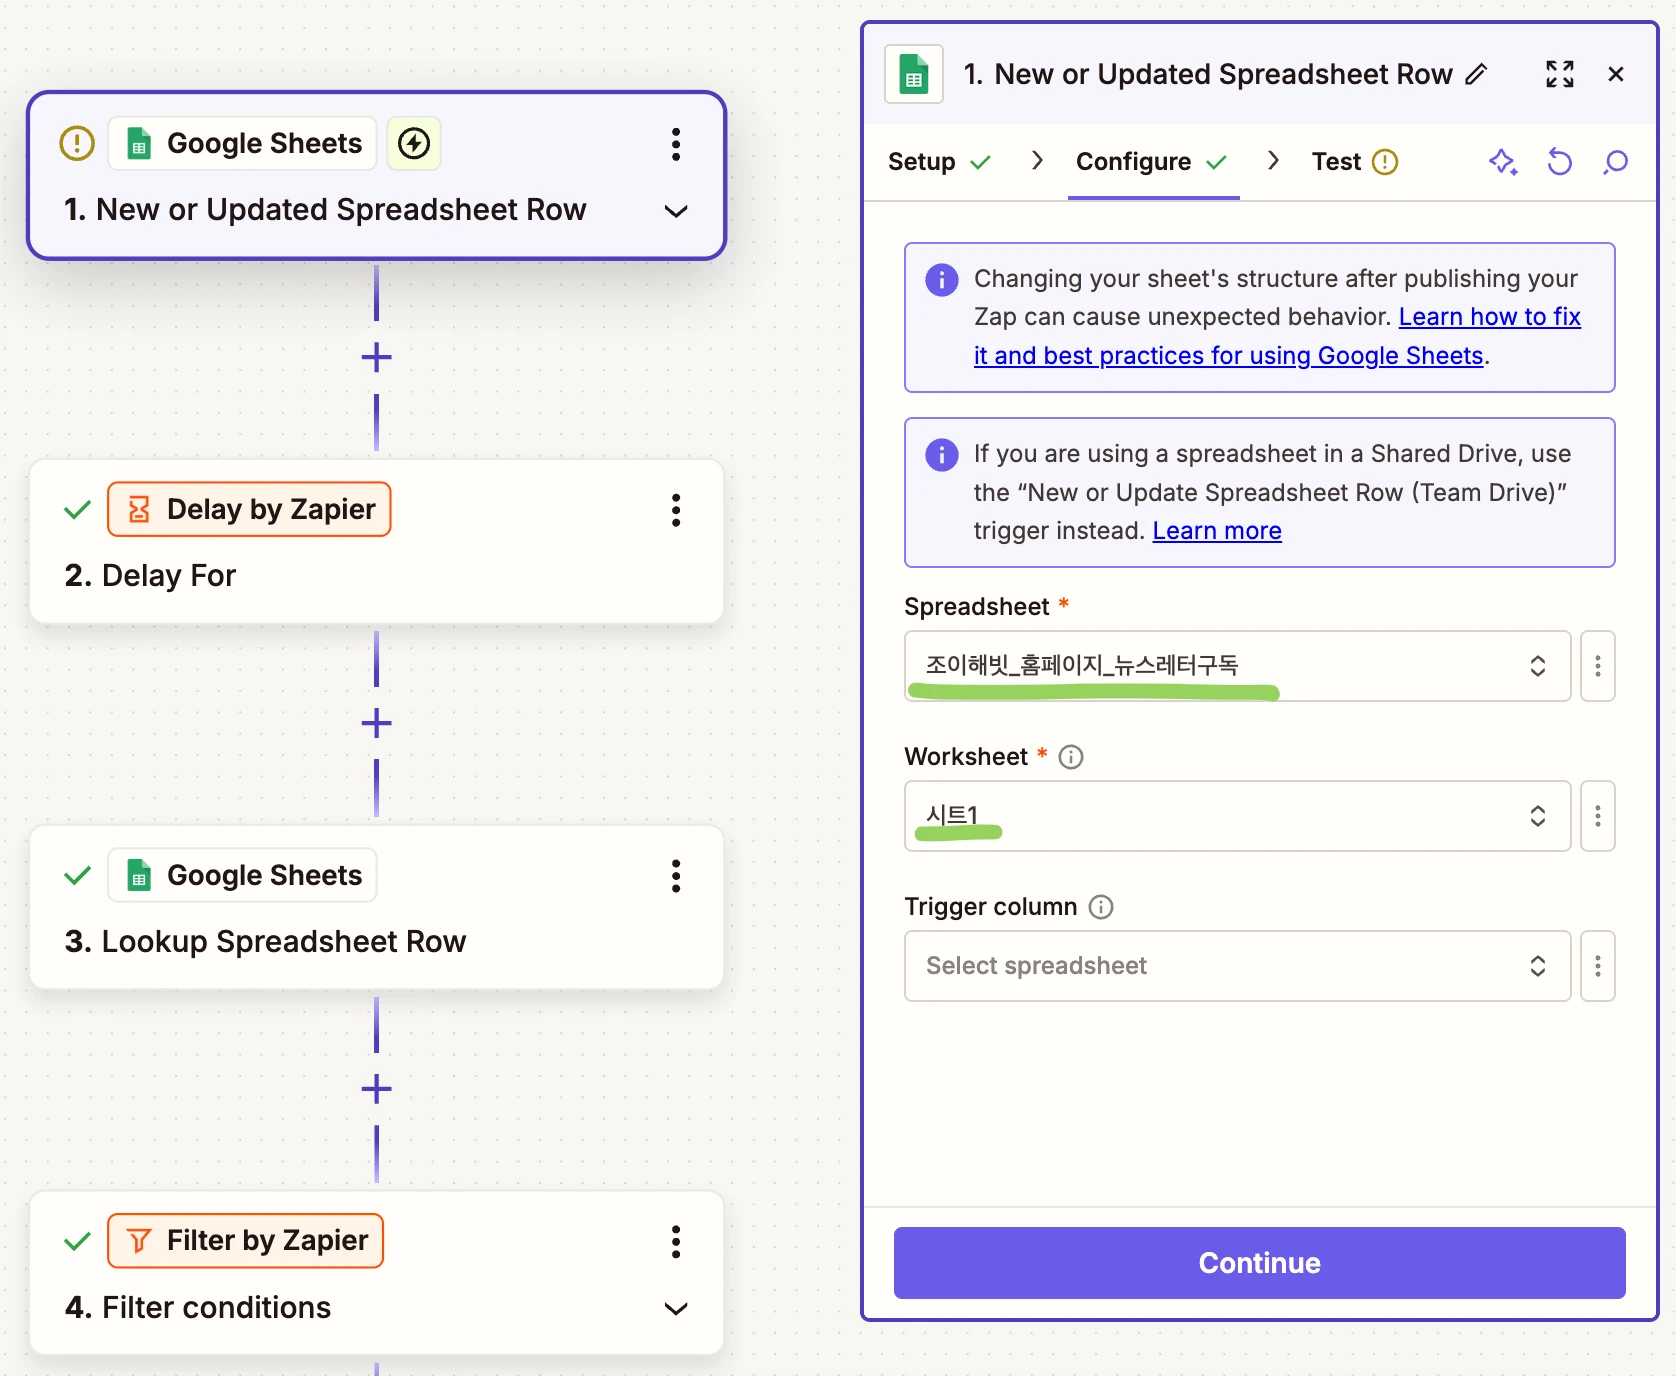Screen dimensions: 1676x1376
Task: Open three-dot menu on Delay by Zapier step
Action: point(676,510)
